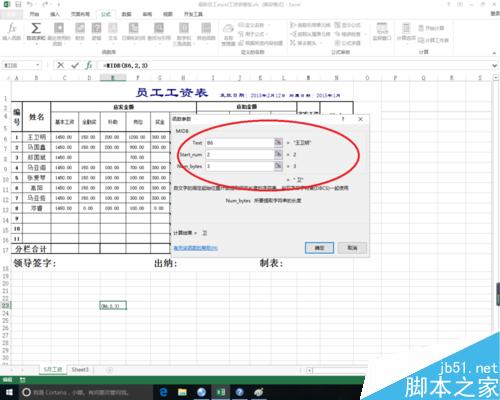Click the vertical scrollbar thumb
Screen dimensions: 500x400
pyautogui.click(x=498, y=294)
